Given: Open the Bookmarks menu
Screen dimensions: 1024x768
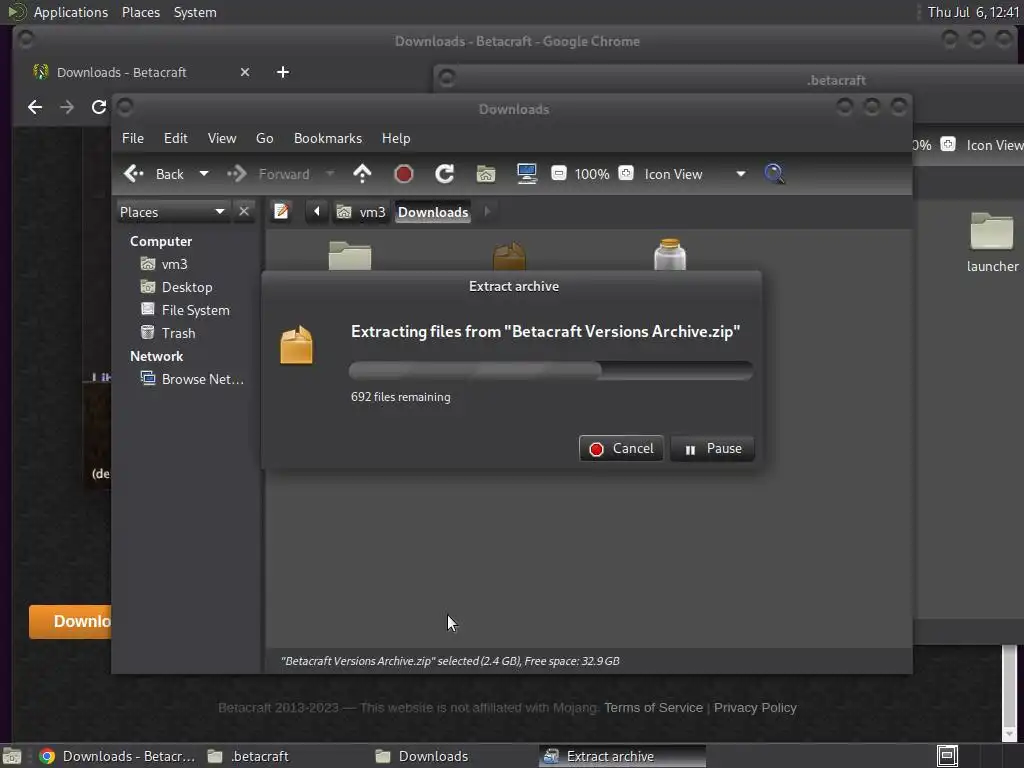Looking at the screenshot, I should click(328, 138).
